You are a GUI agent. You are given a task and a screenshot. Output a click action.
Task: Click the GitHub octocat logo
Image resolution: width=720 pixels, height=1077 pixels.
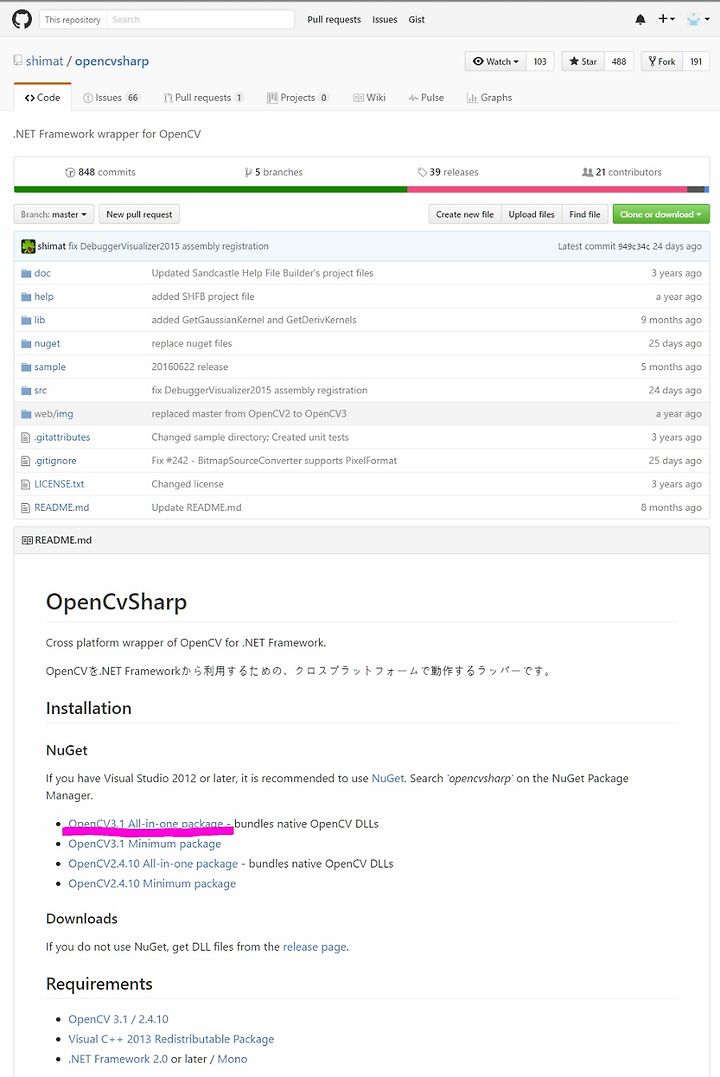click(x=22, y=19)
